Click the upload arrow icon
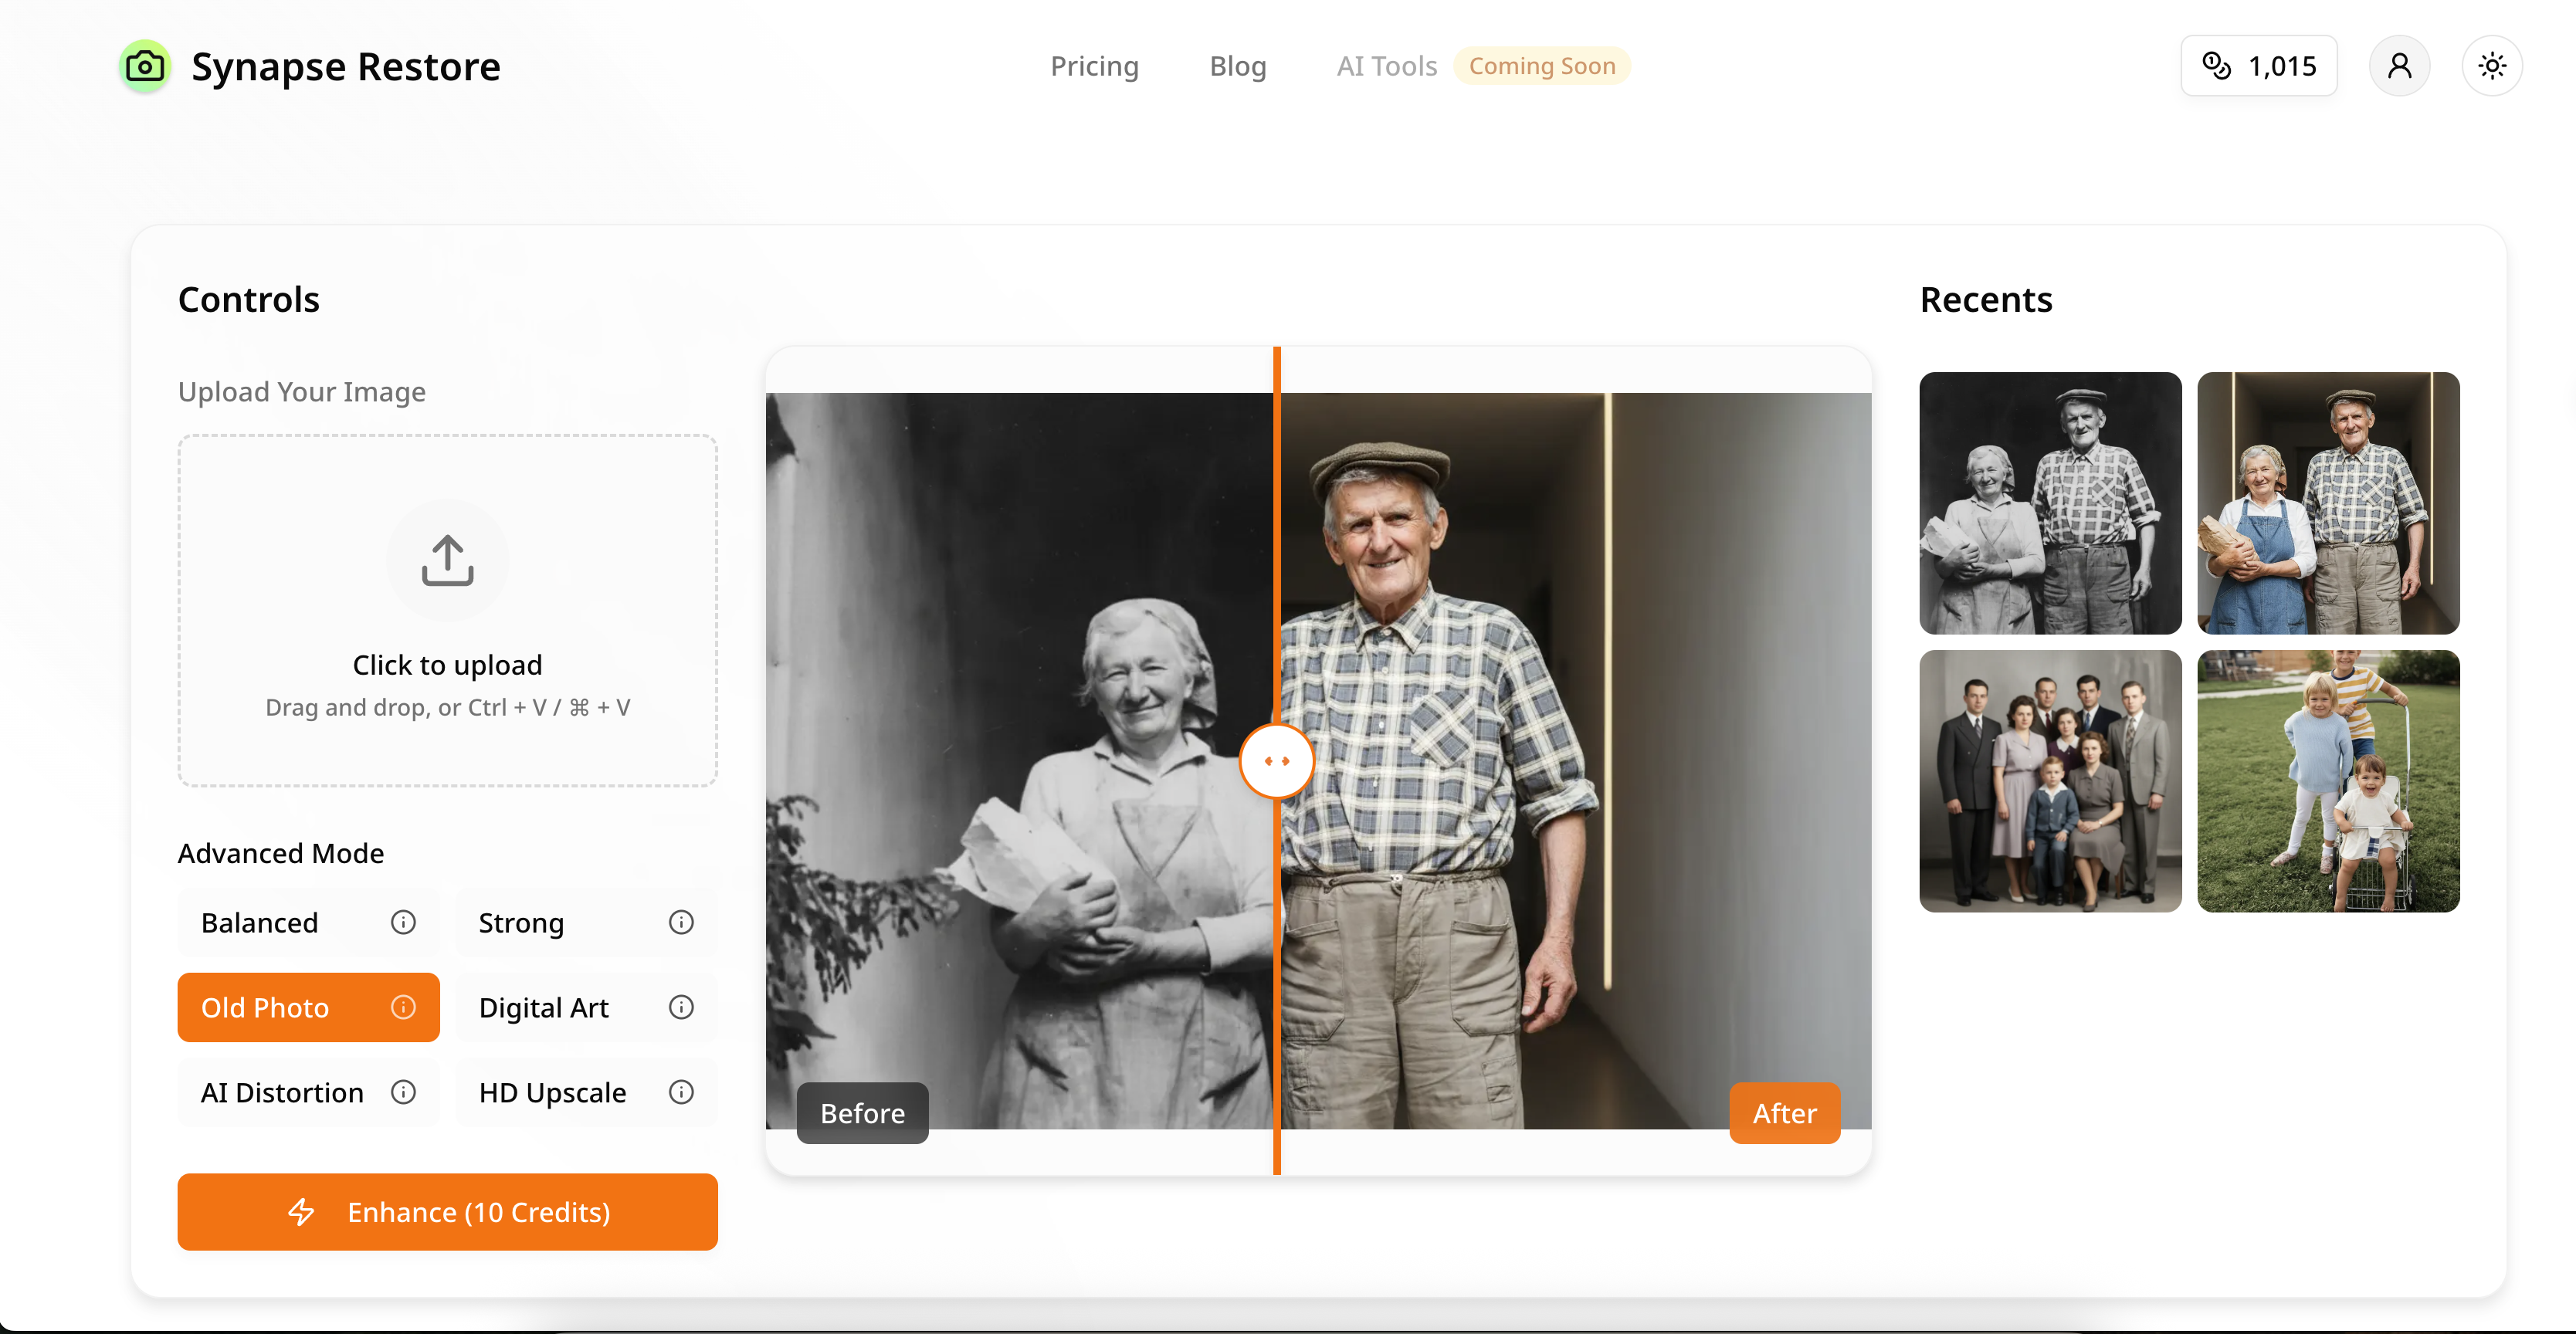Screen dimensions: 2576x1334 point(447,560)
